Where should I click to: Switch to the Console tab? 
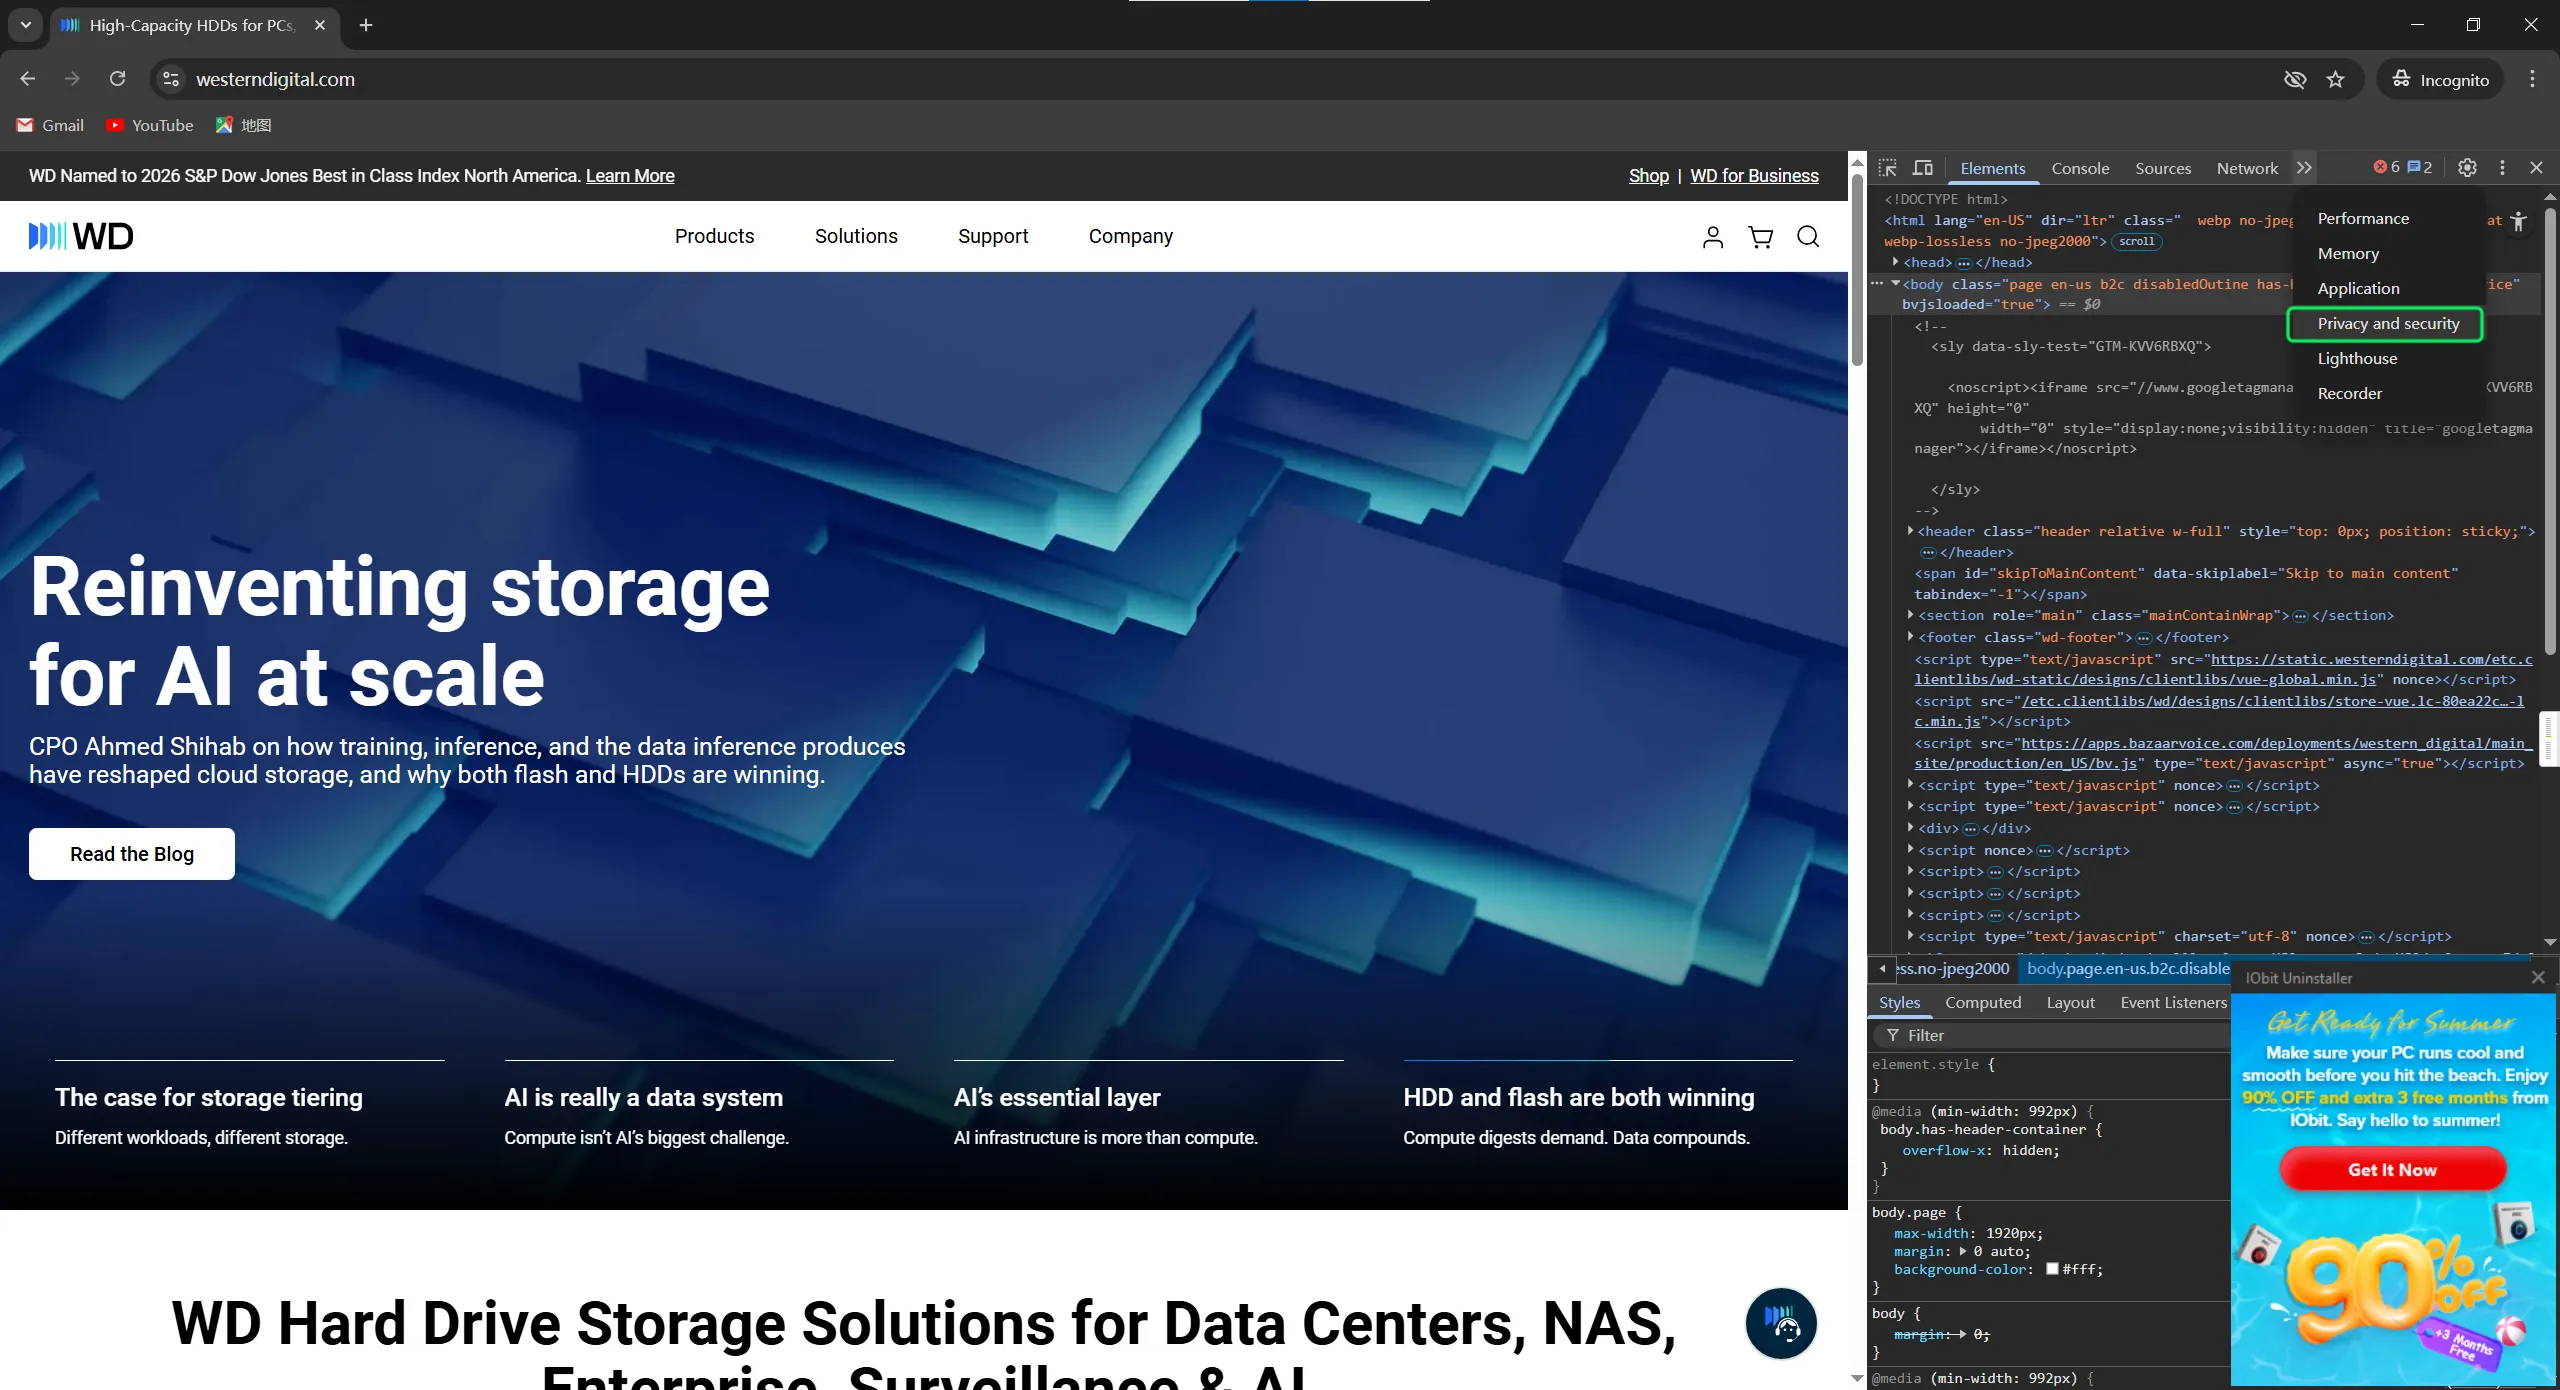(2080, 168)
